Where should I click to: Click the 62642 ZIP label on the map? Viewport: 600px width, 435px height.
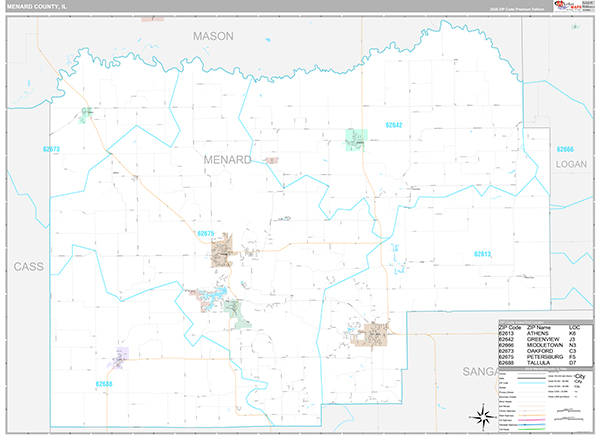tap(394, 125)
